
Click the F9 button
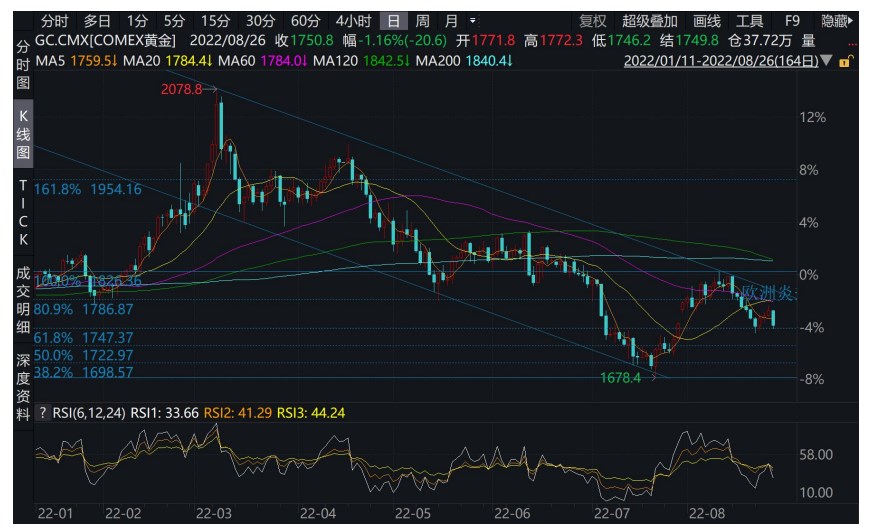pyautogui.click(x=792, y=21)
